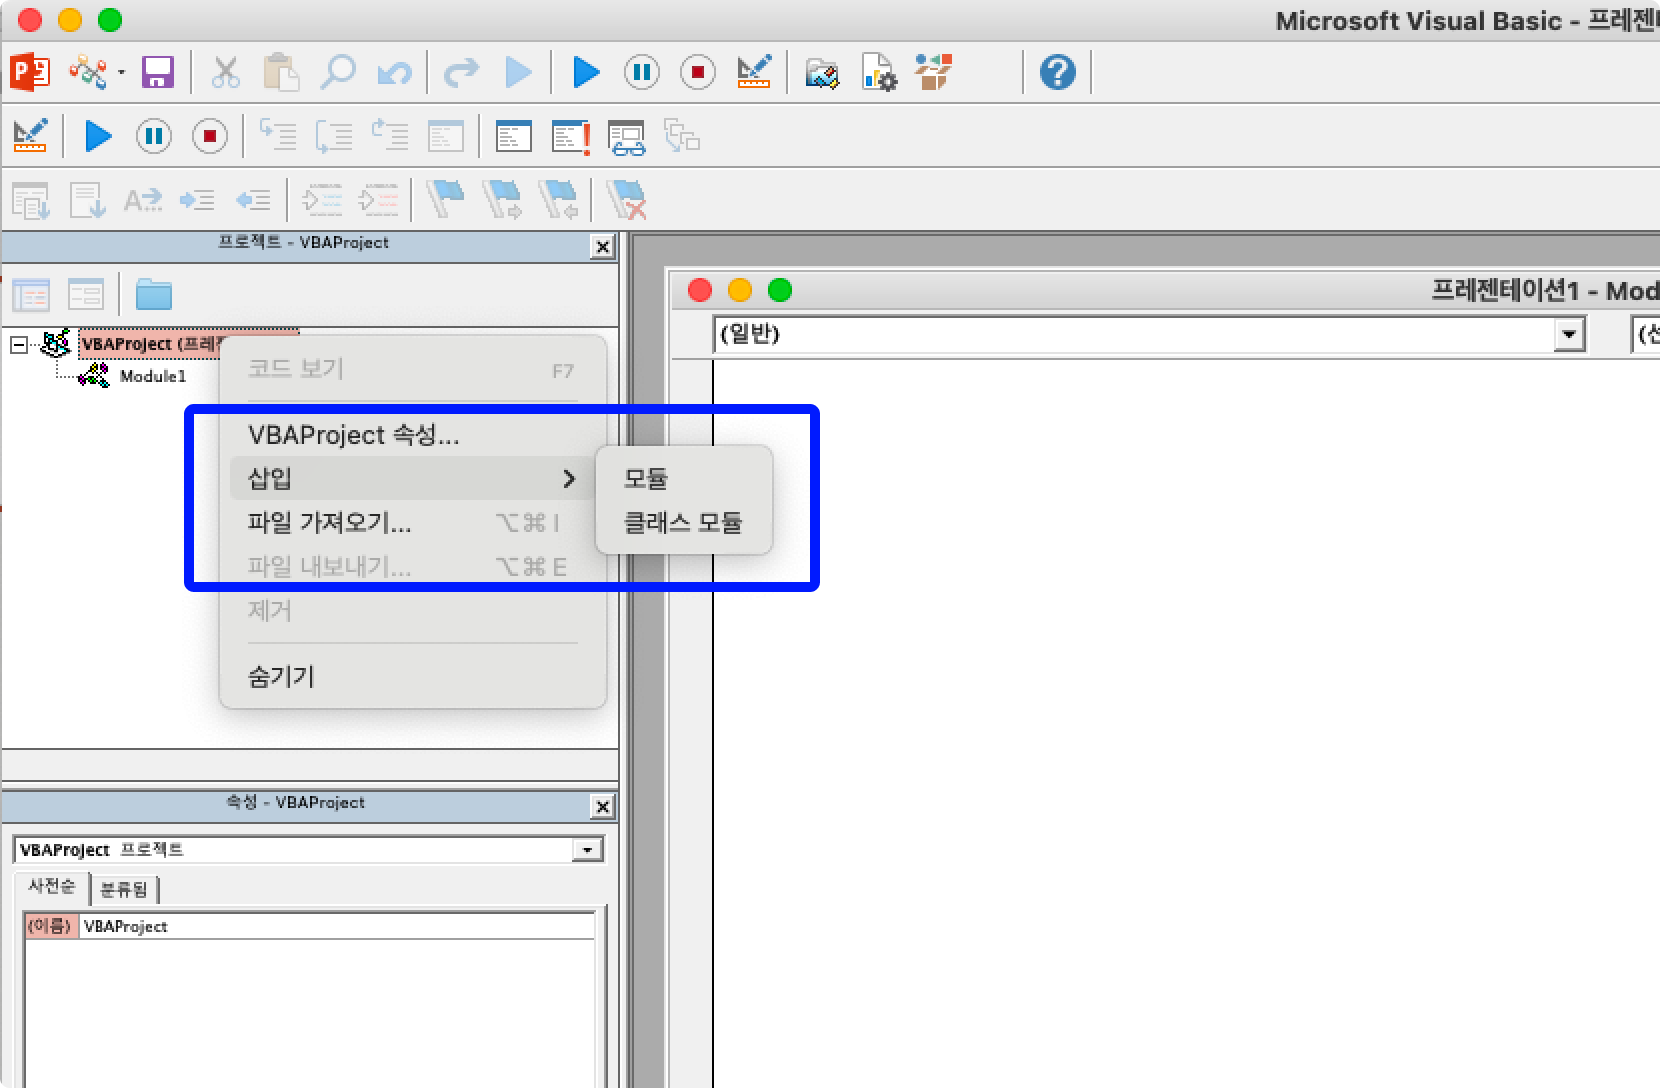
Task: Click the Paste clipboard icon
Action: click(281, 72)
